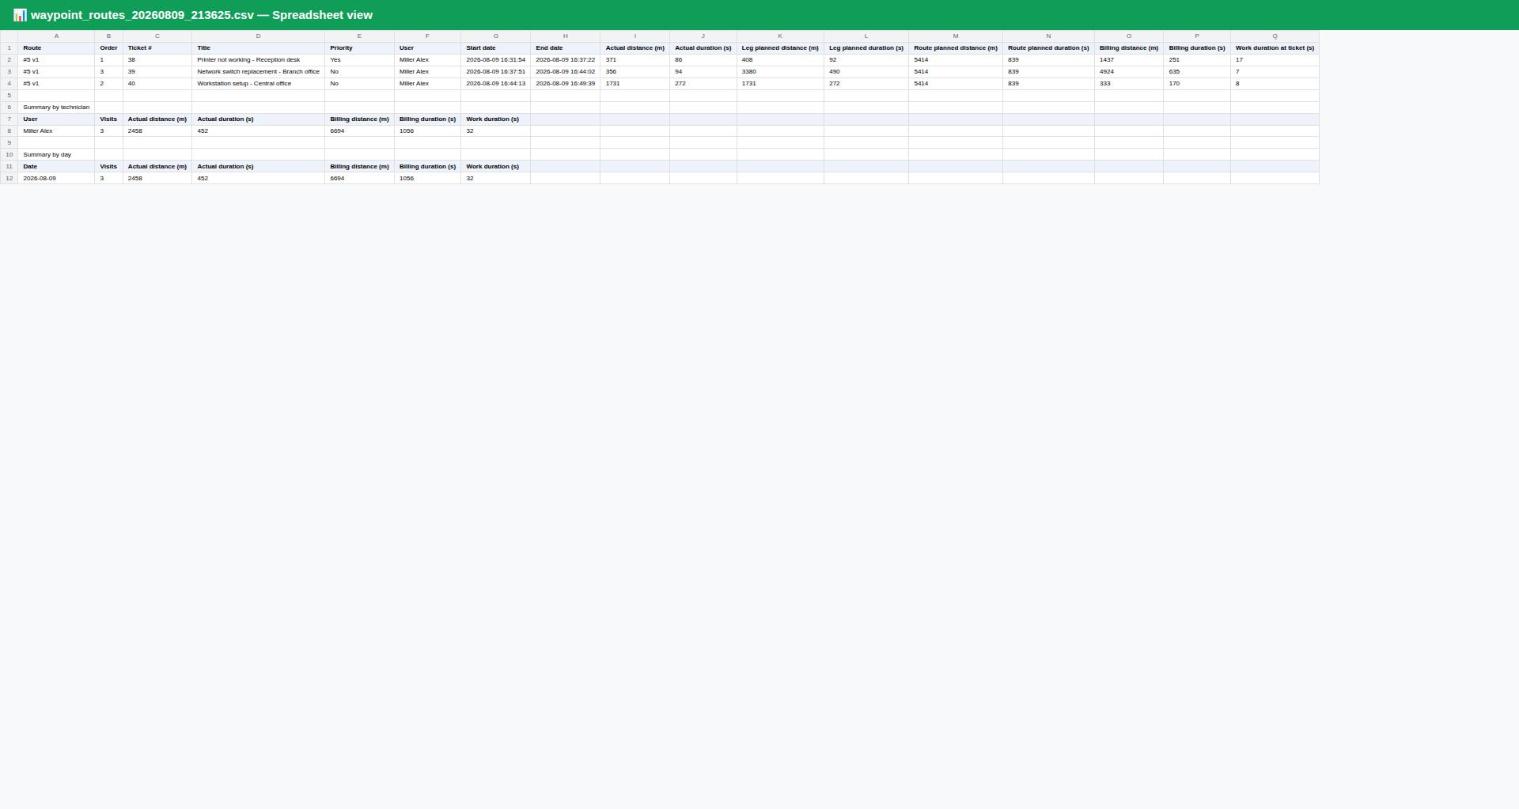Click leg planned distance value 3380
Screen dimensions: 1519x809
click(780, 72)
